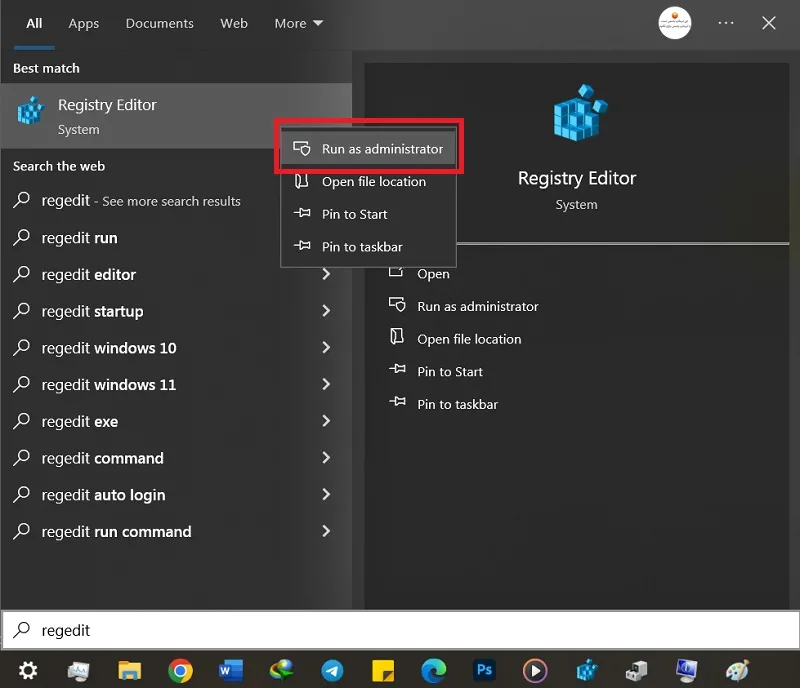Expand the regedit auto login suggestion arrow
Image resolution: width=800 pixels, height=688 pixels.
326,495
